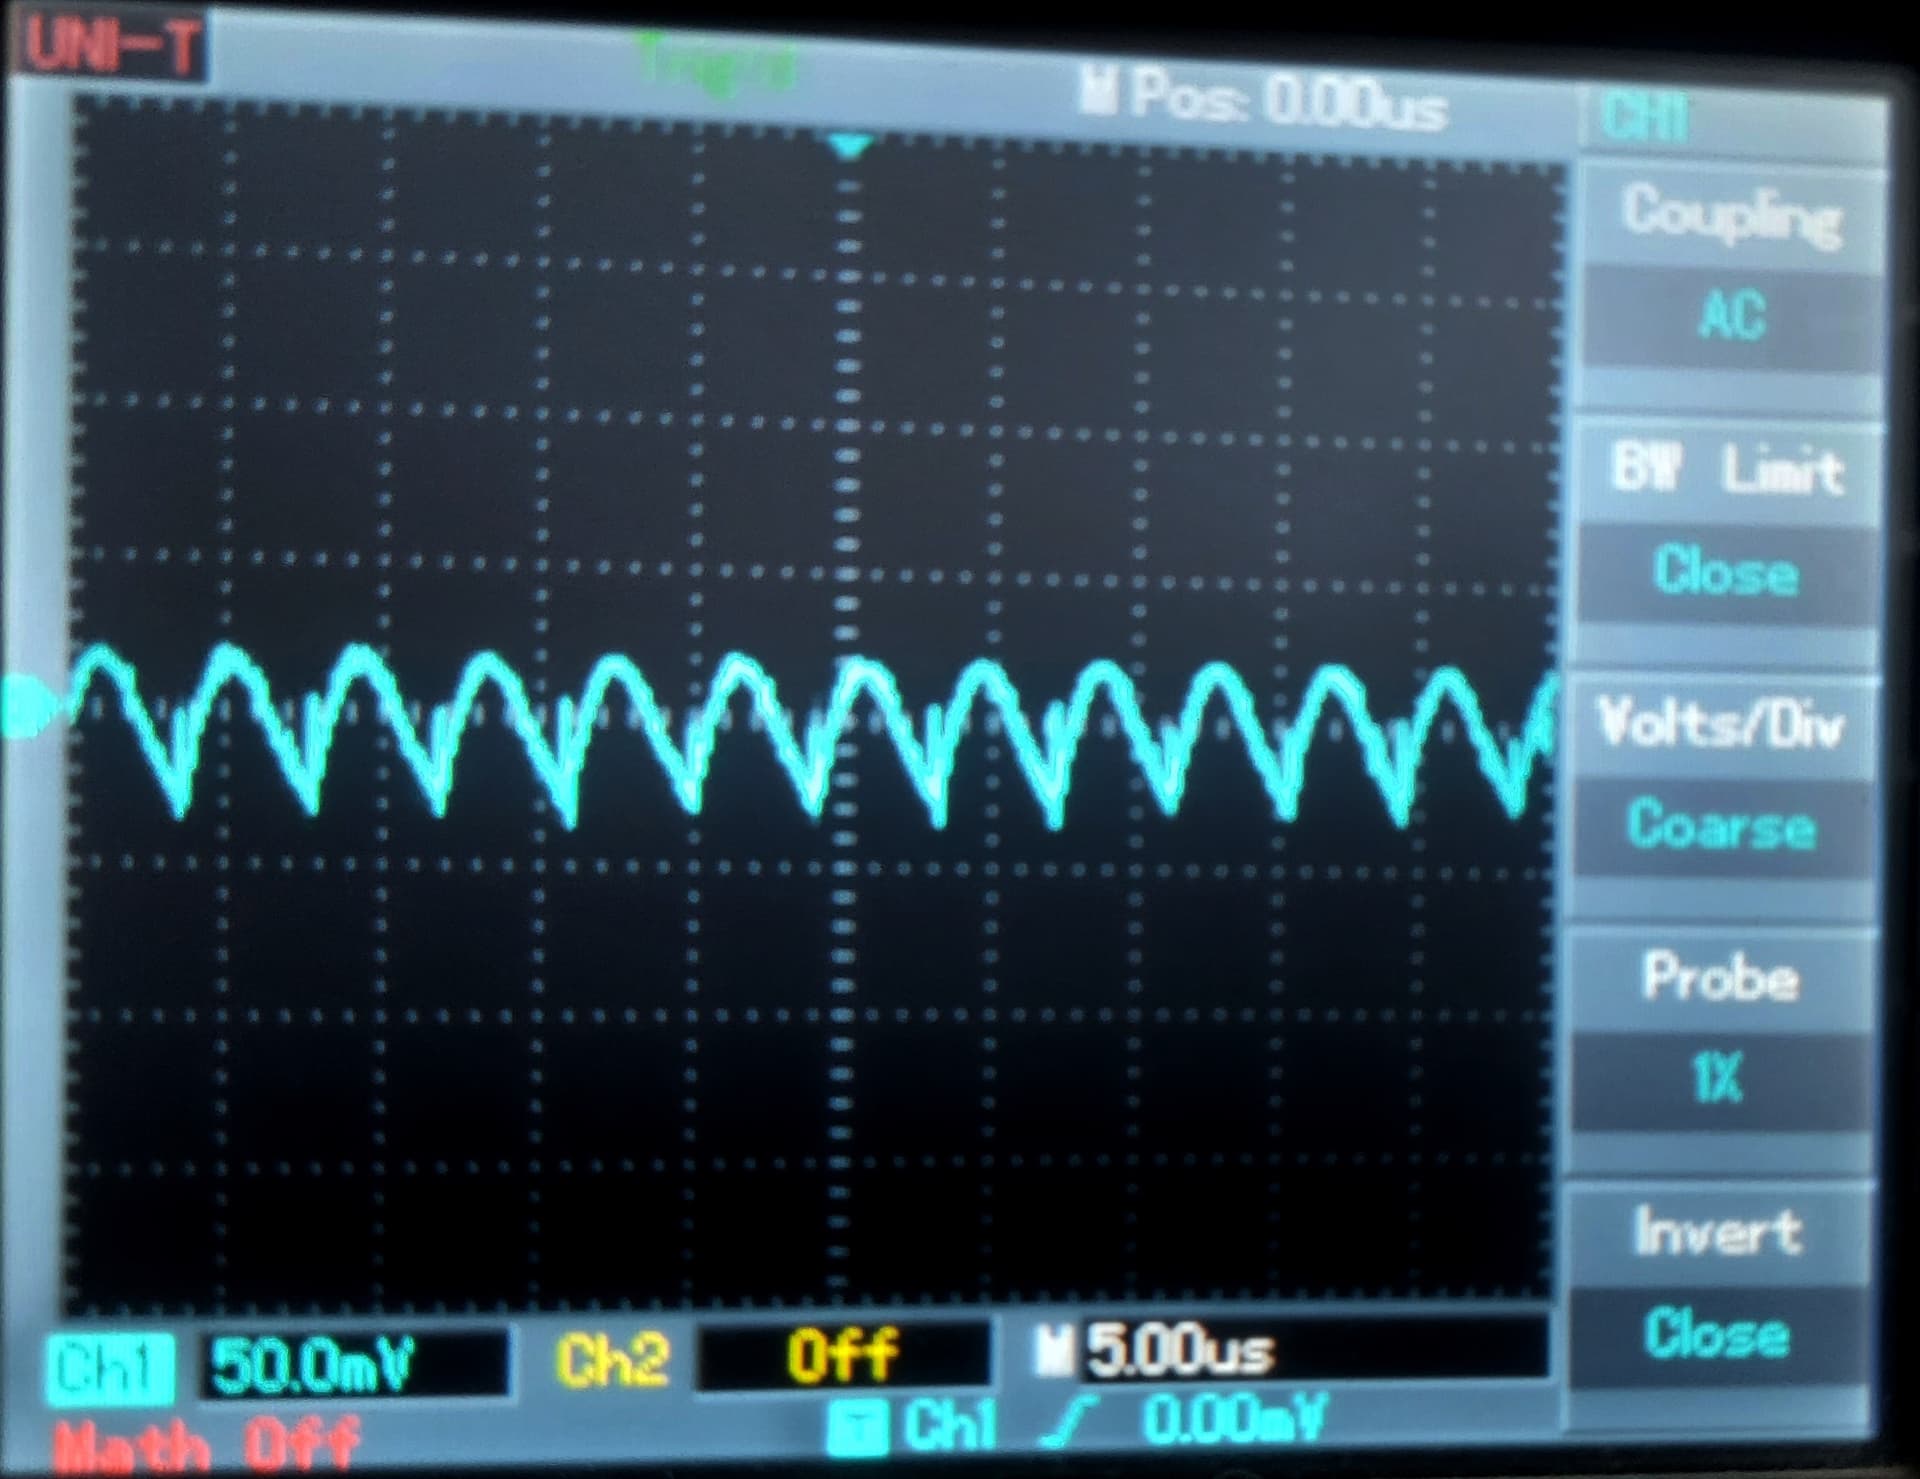Click the cyan trigger position marker arrow

point(849,147)
